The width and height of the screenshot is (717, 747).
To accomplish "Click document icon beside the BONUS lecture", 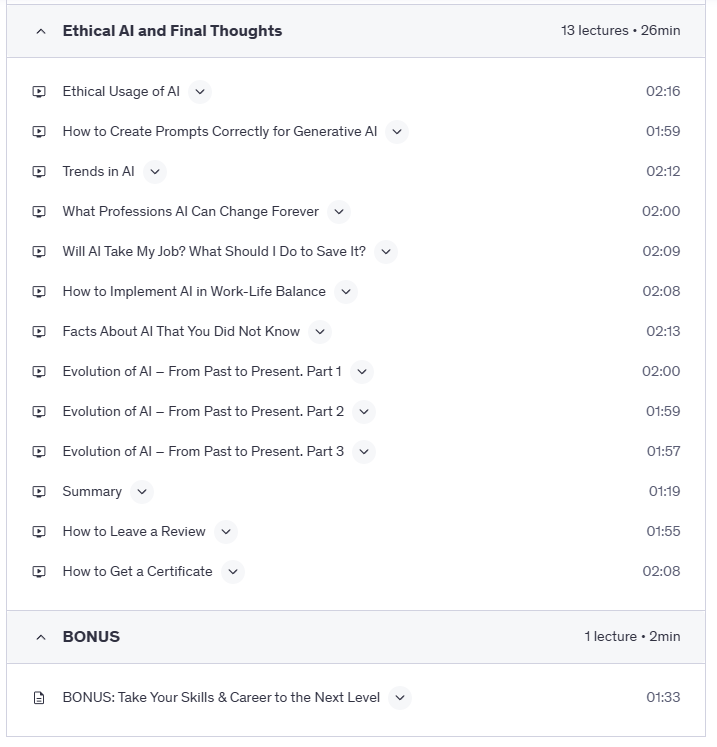I will pyautogui.click(x=39, y=698).
